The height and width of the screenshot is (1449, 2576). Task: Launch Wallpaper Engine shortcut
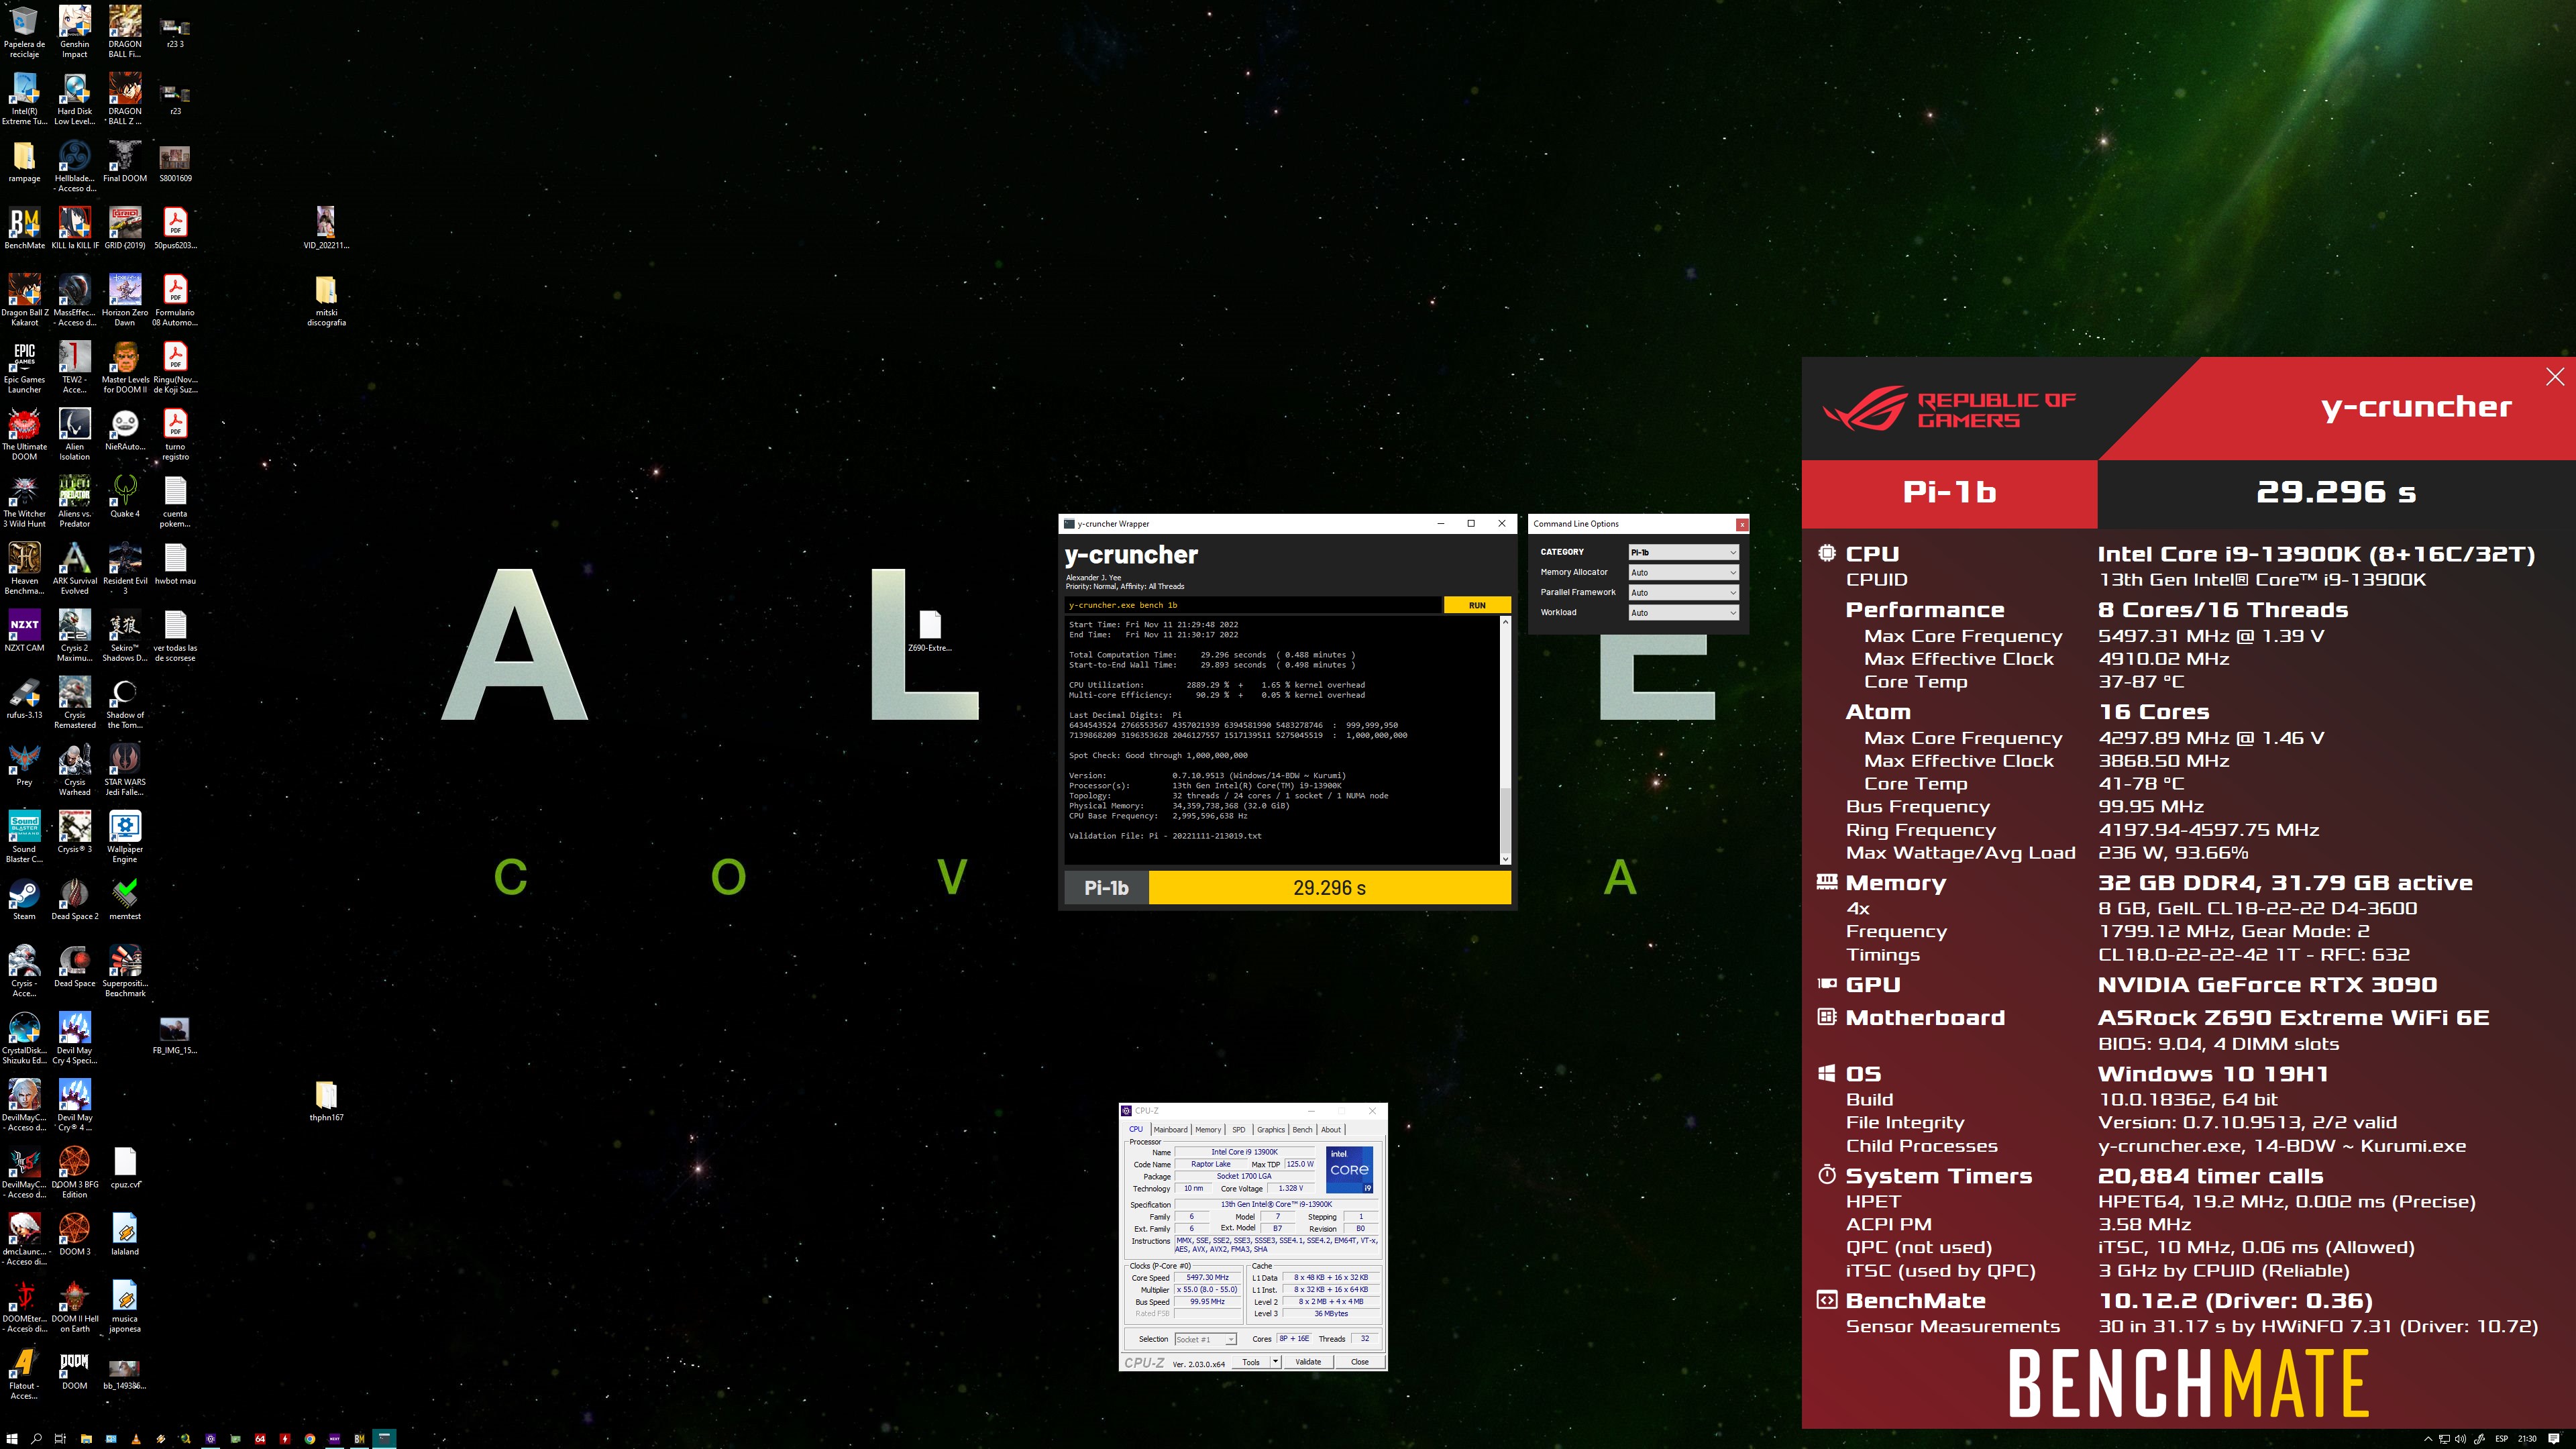point(125,835)
